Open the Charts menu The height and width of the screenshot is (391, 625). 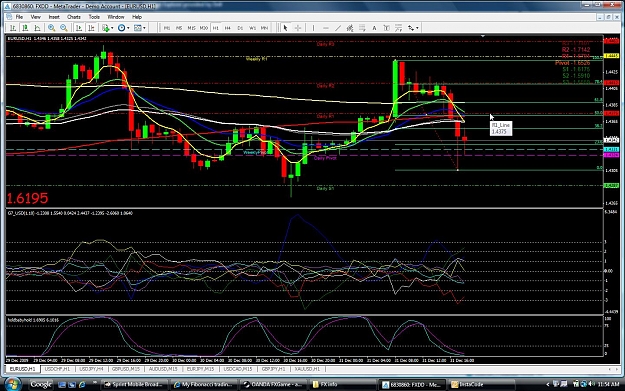pos(74,17)
